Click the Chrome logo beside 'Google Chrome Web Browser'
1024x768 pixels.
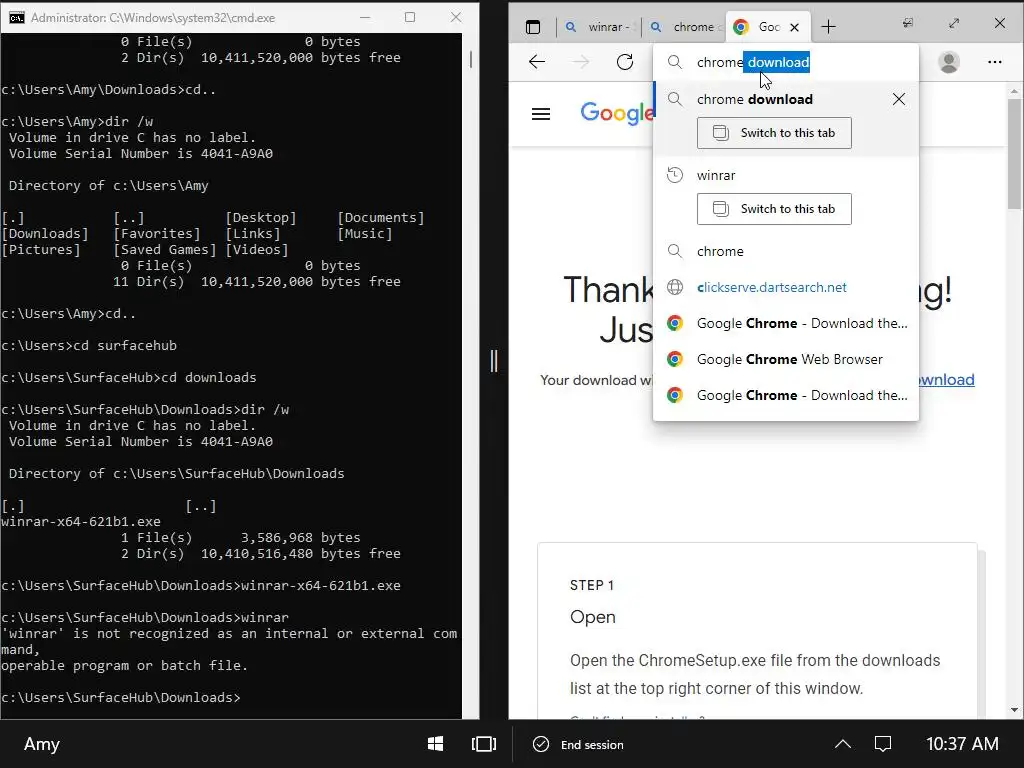pos(675,359)
